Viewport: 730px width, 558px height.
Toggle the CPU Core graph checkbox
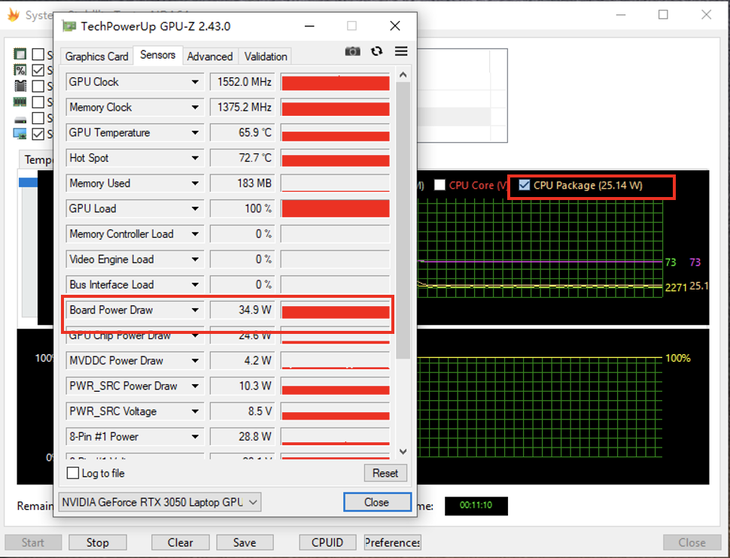439,185
